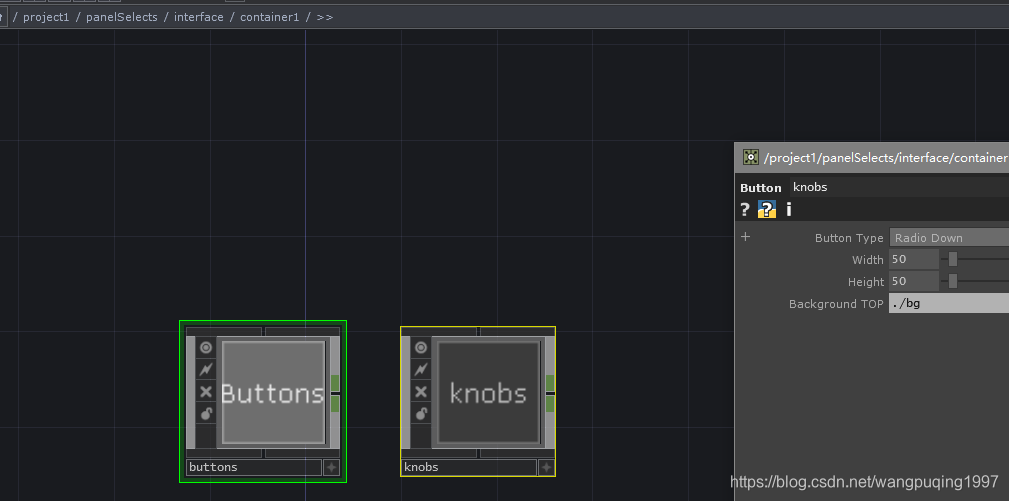Viewport: 1009px width, 501px height.
Task: Click the Button Type parameter label
Action: 849,238
